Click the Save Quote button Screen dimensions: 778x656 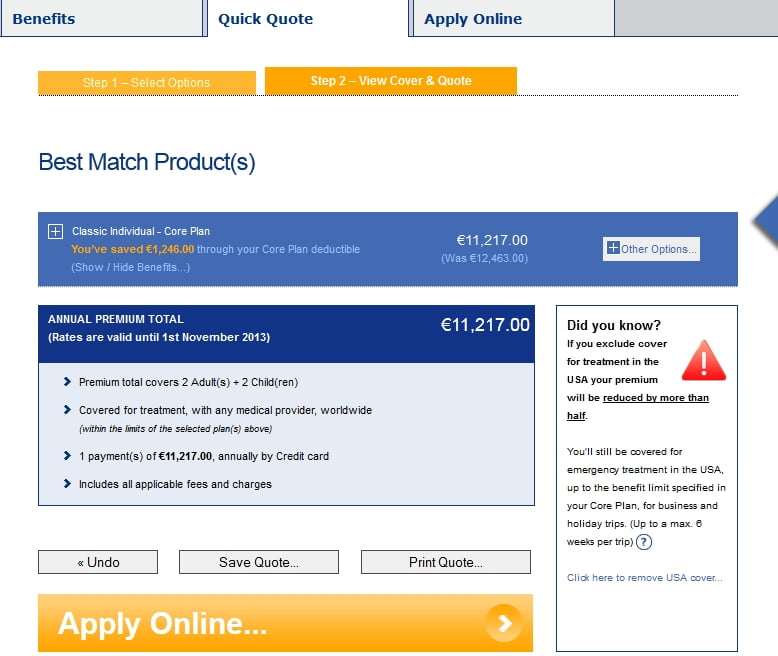click(x=258, y=562)
